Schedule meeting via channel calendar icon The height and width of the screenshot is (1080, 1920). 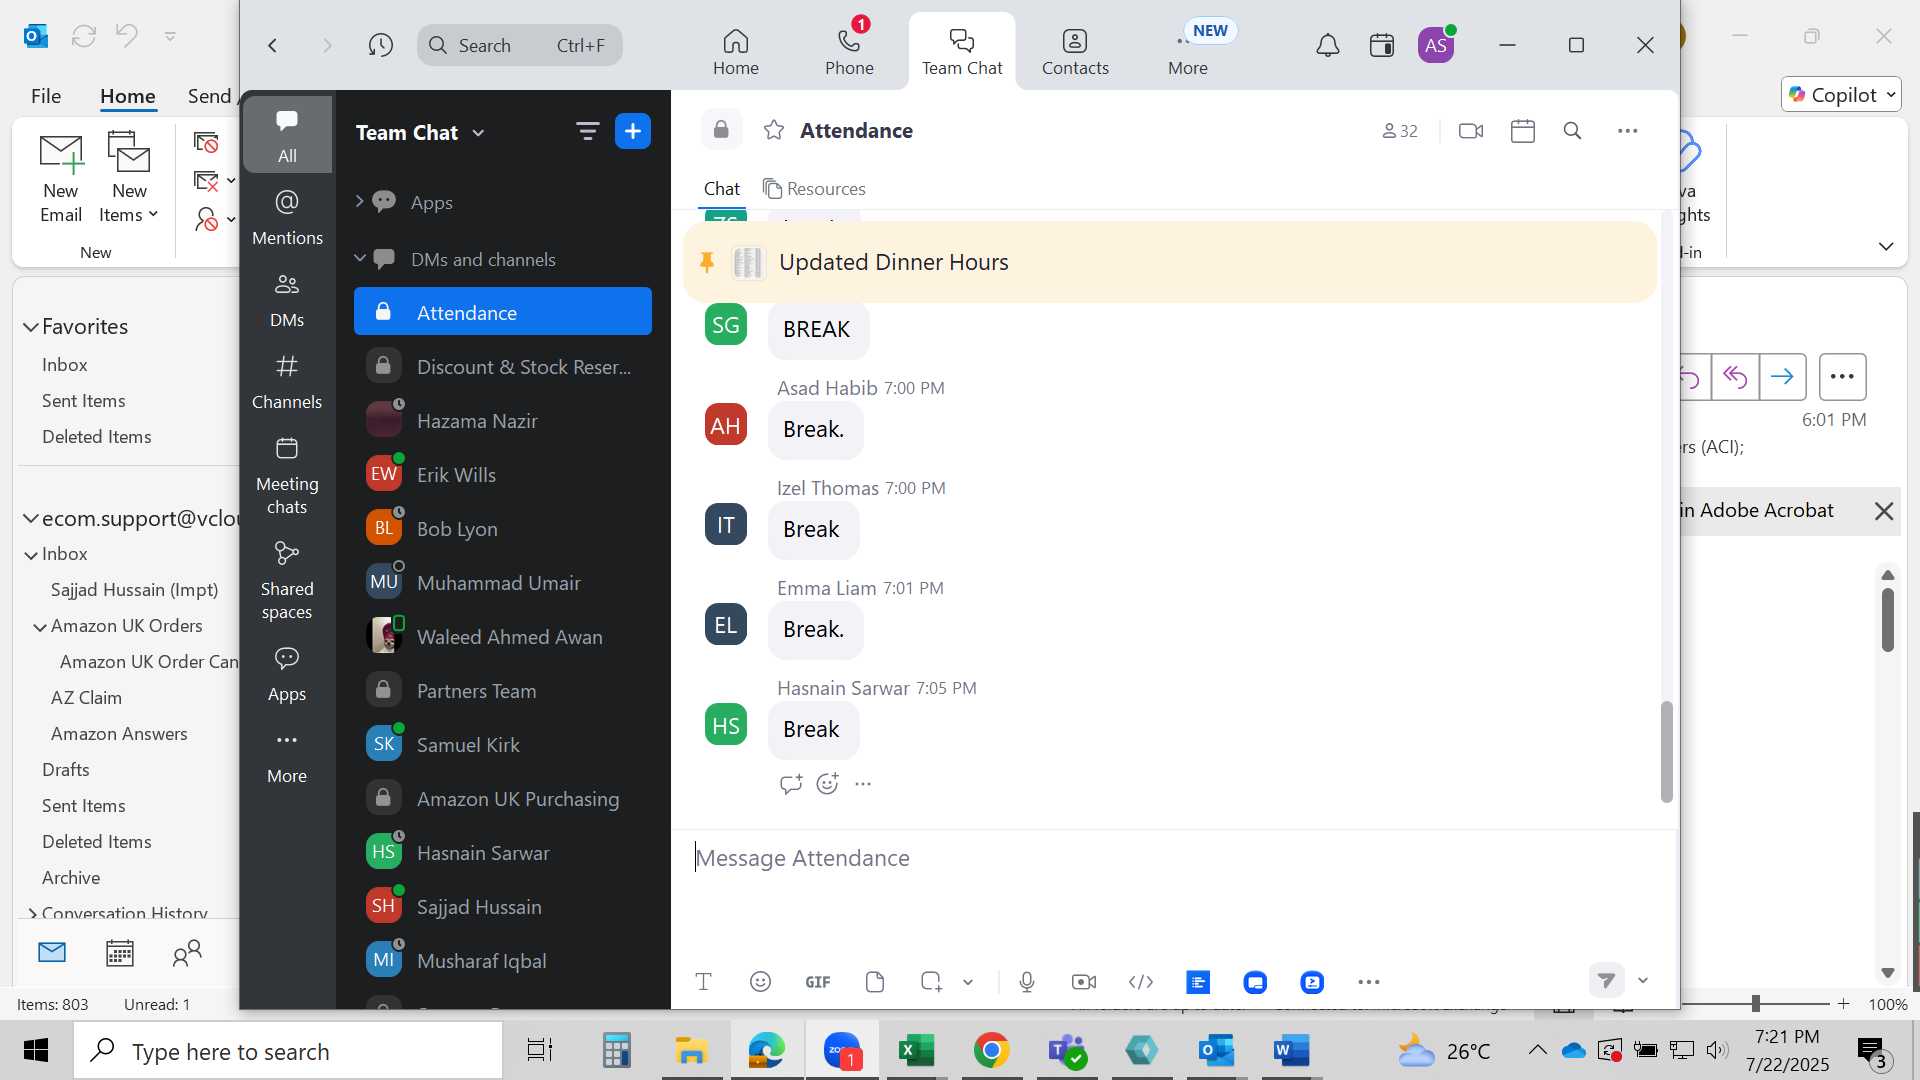(x=1523, y=130)
